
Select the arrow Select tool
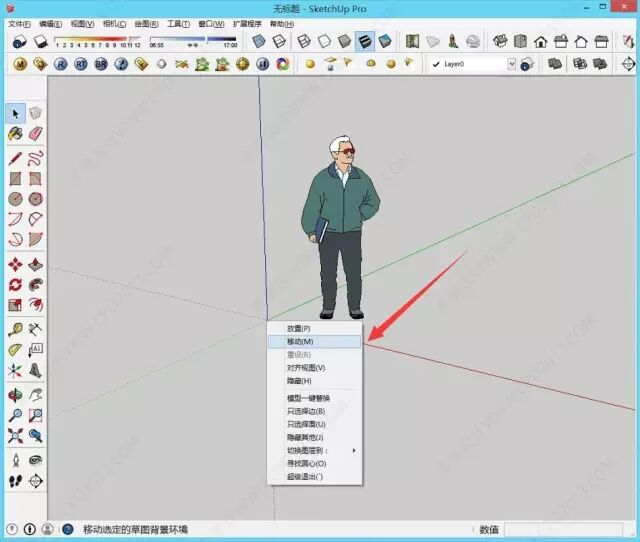[x=16, y=113]
